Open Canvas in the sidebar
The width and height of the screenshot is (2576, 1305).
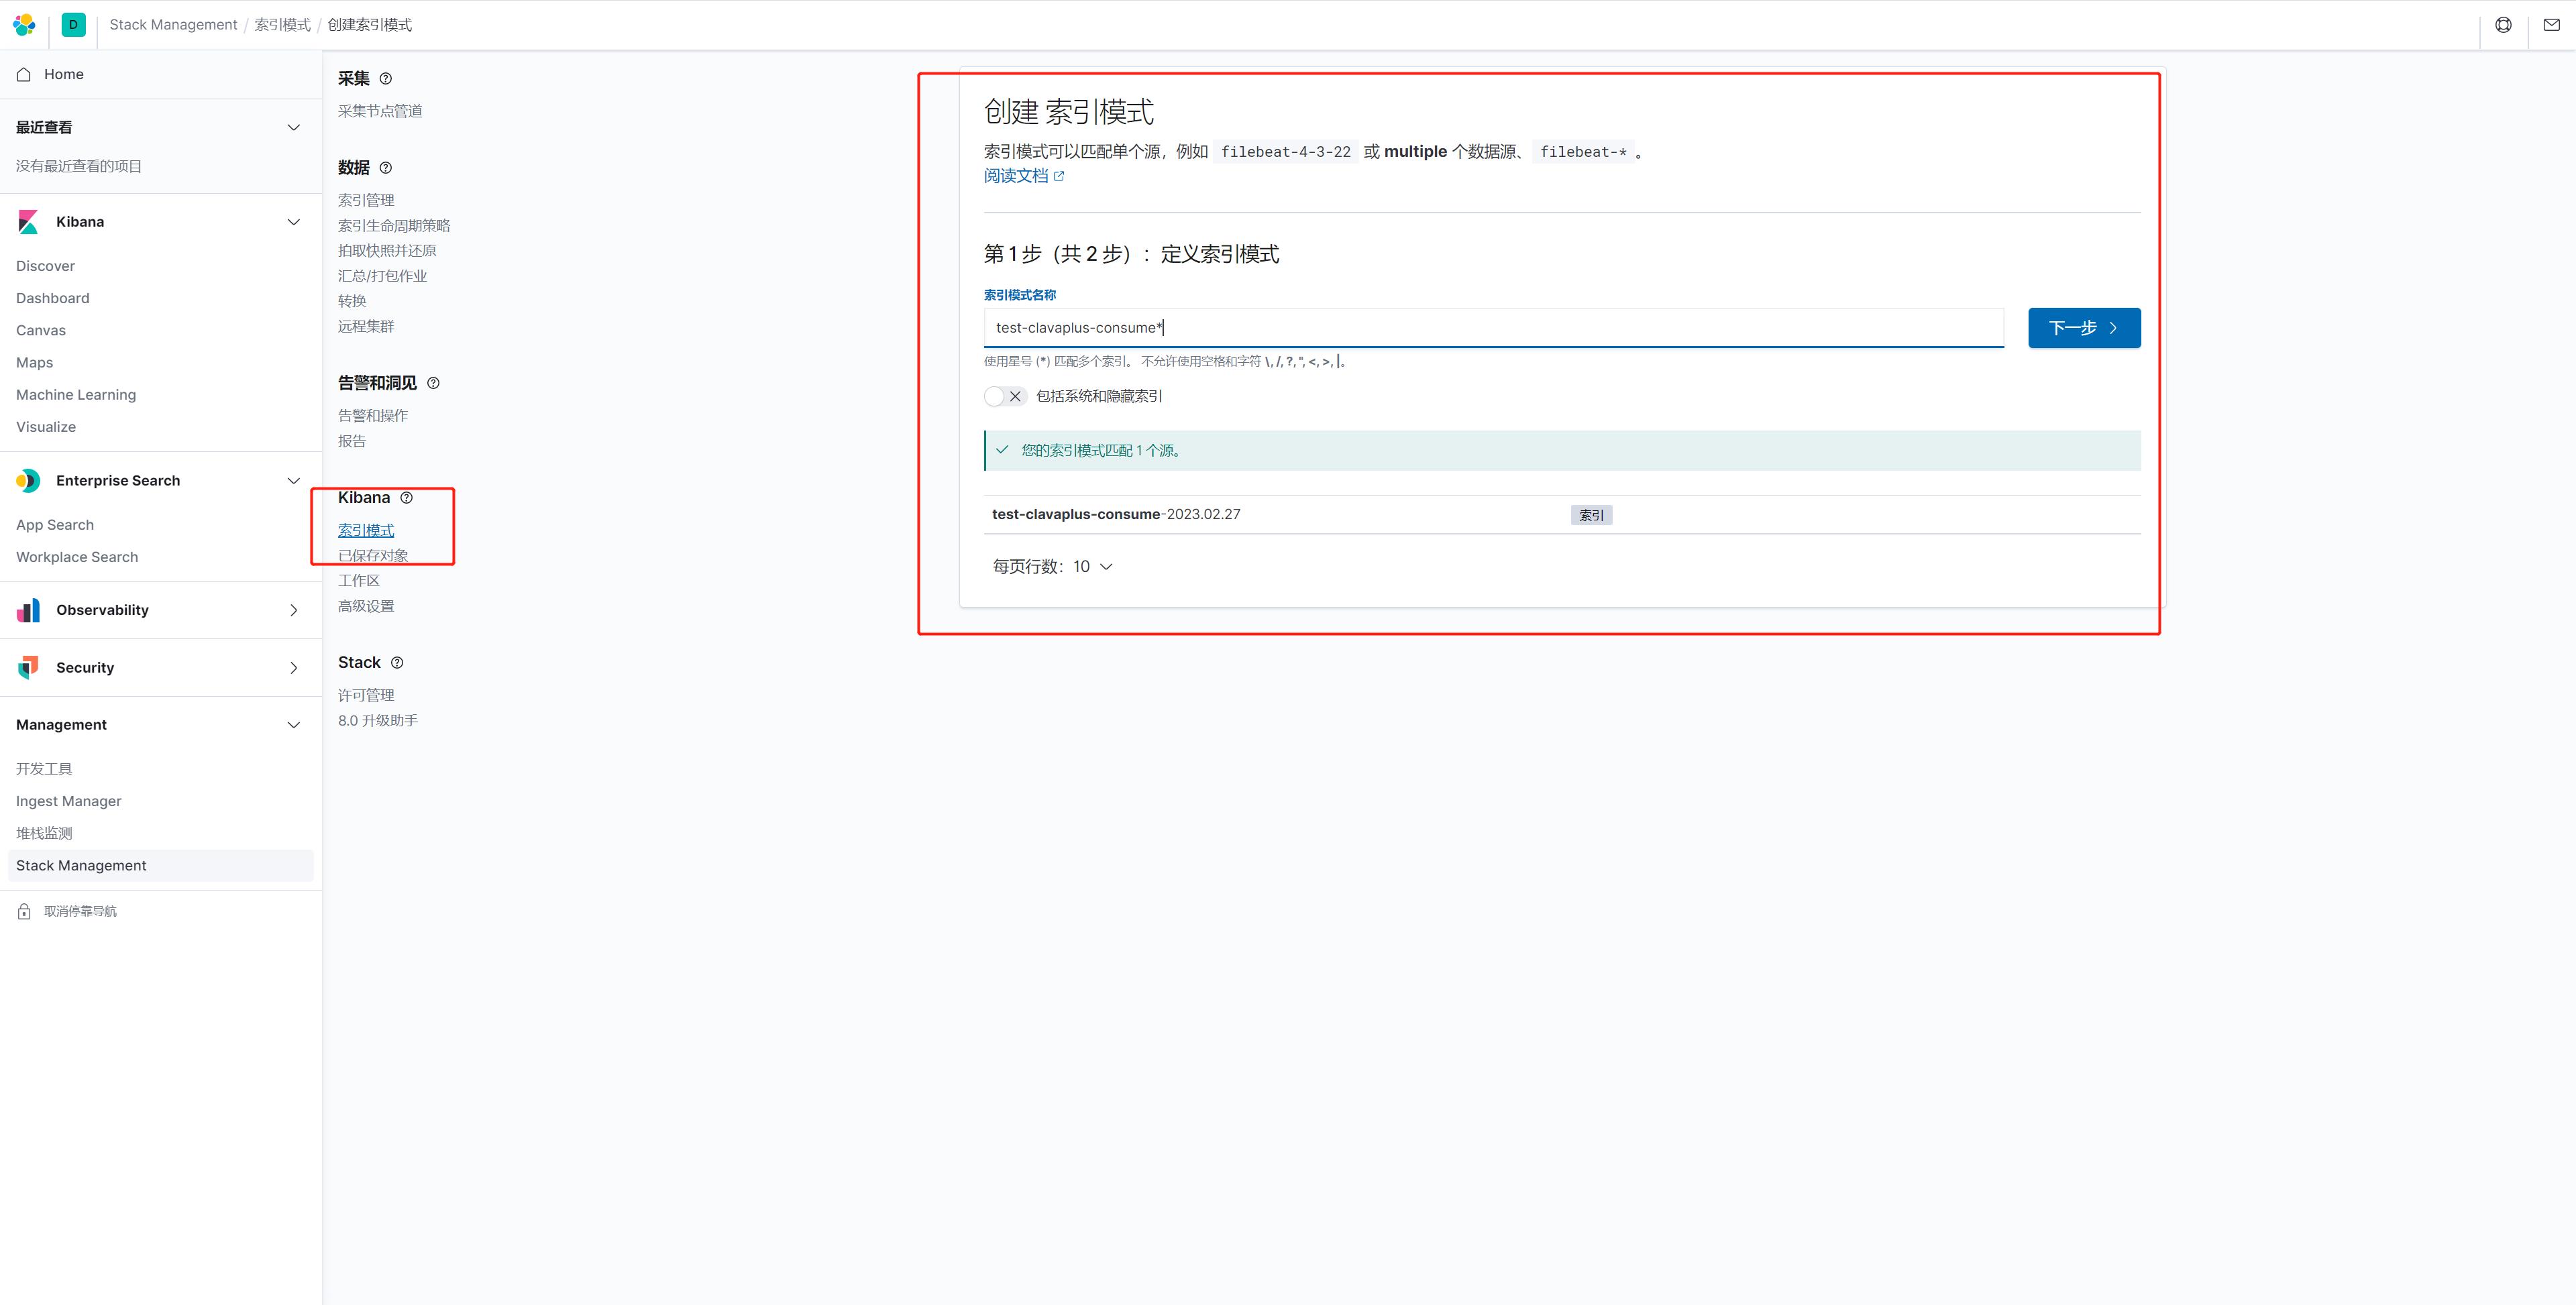[x=41, y=330]
